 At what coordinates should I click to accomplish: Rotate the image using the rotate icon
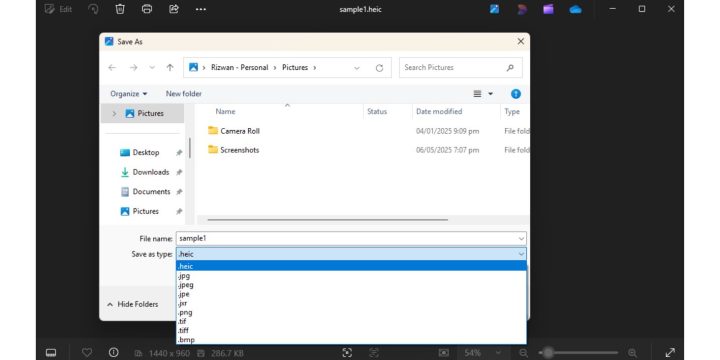pos(93,9)
